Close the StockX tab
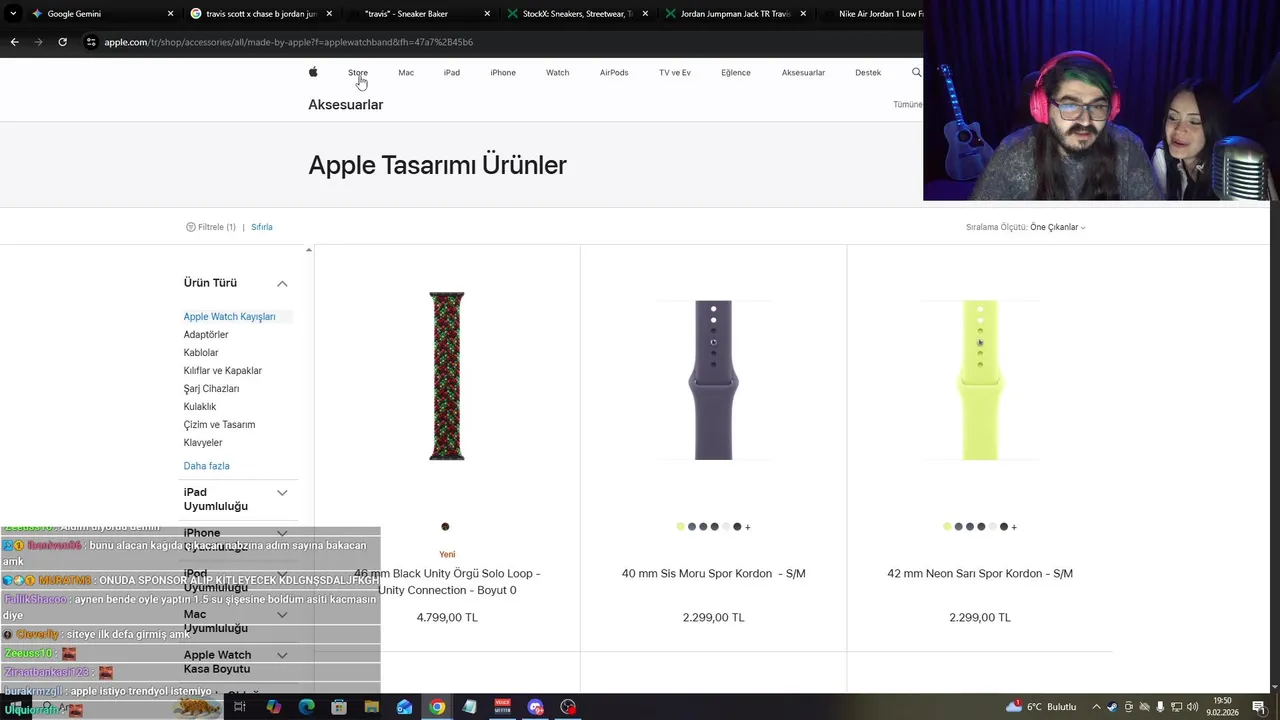This screenshot has width=1280, height=720. [x=645, y=14]
